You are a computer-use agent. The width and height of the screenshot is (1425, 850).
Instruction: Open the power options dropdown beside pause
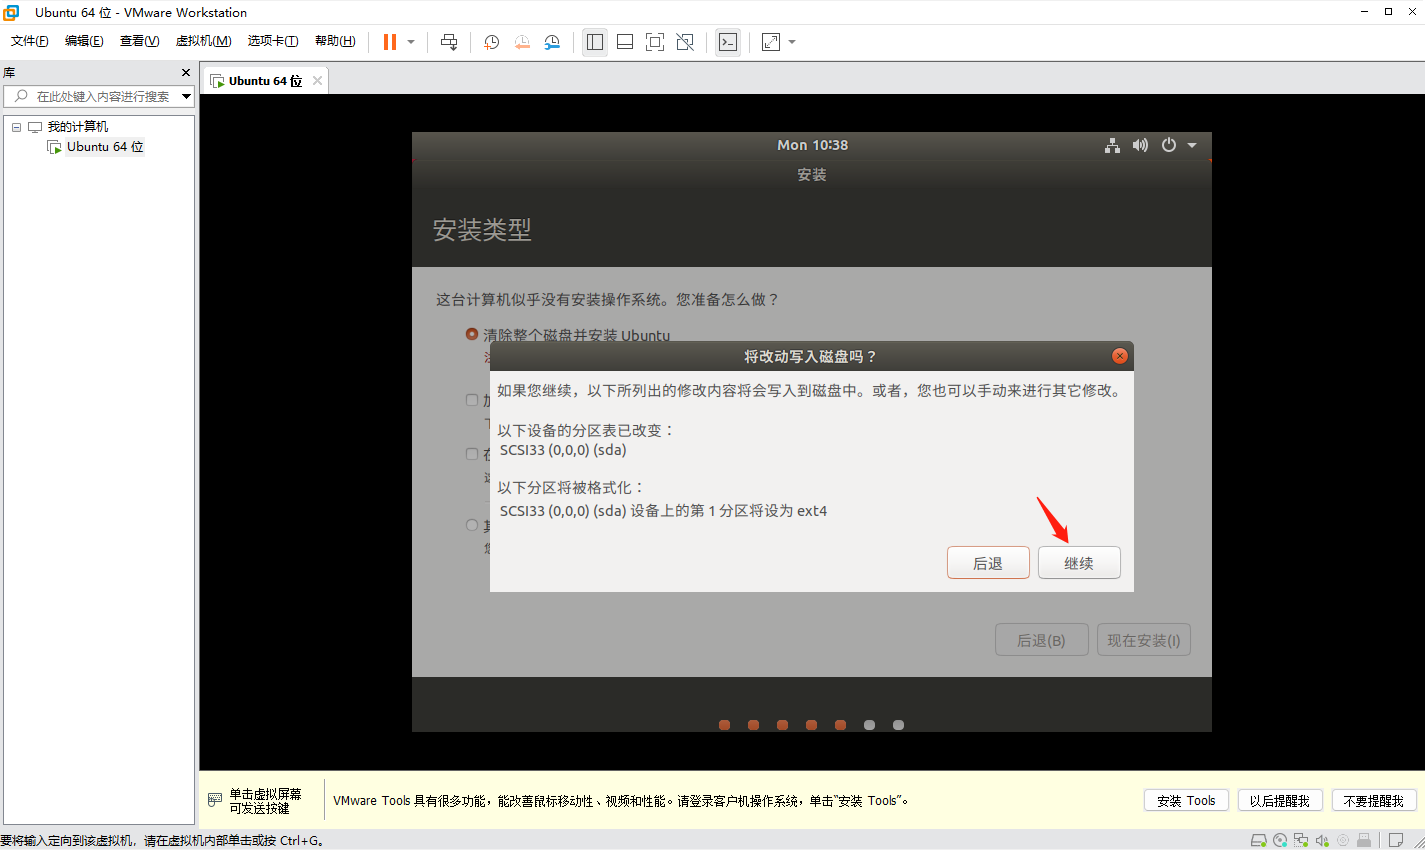(x=411, y=42)
